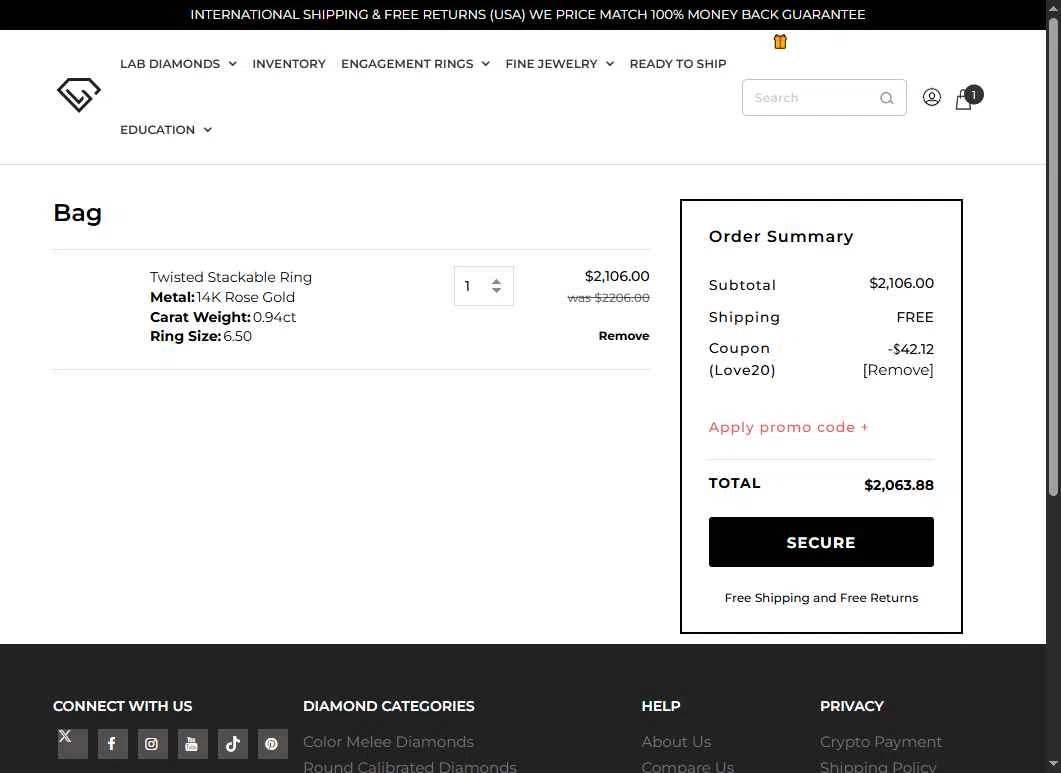Visit the Instagram social page
1061x773 pixels.
point(152,744)
